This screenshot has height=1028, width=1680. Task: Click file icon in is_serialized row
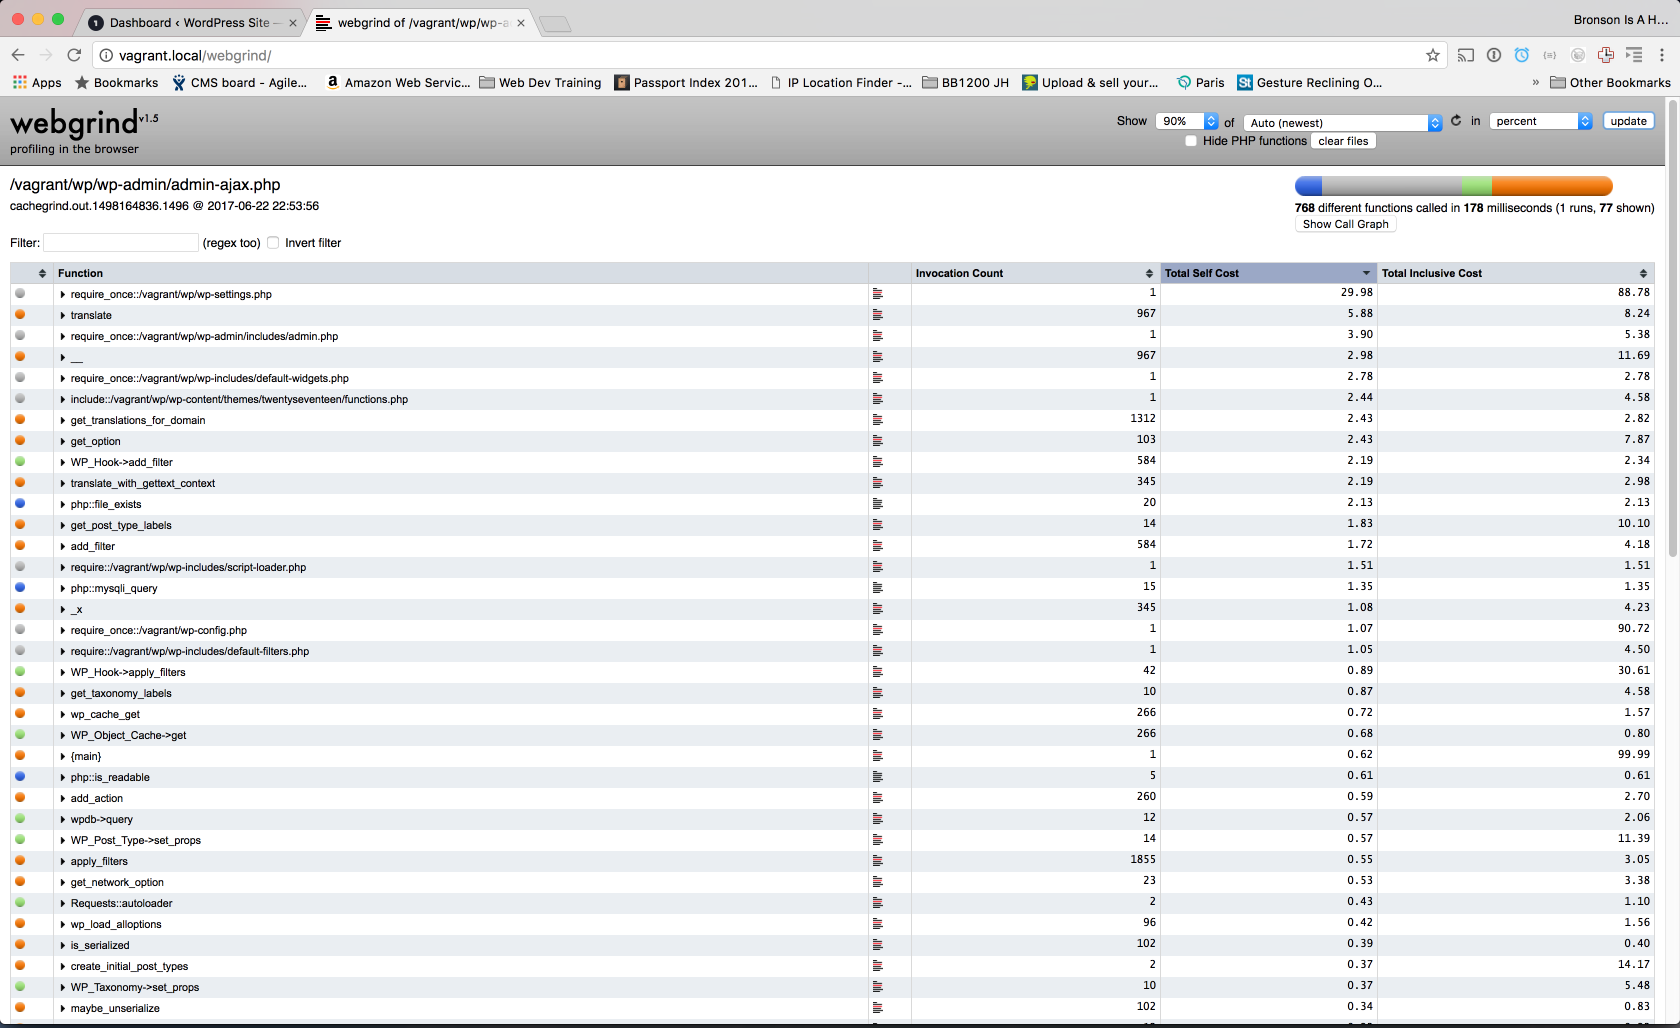(x=878, y=945)
